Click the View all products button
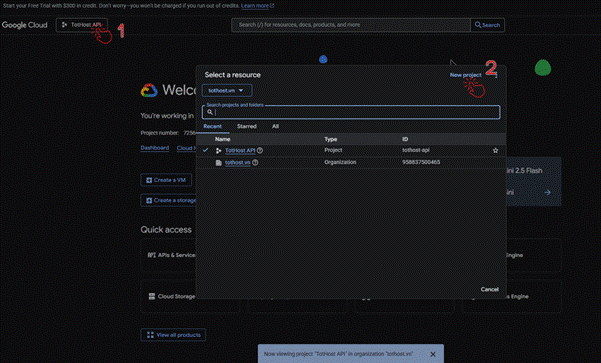This screenshot has width=601, height=363. 173,335
